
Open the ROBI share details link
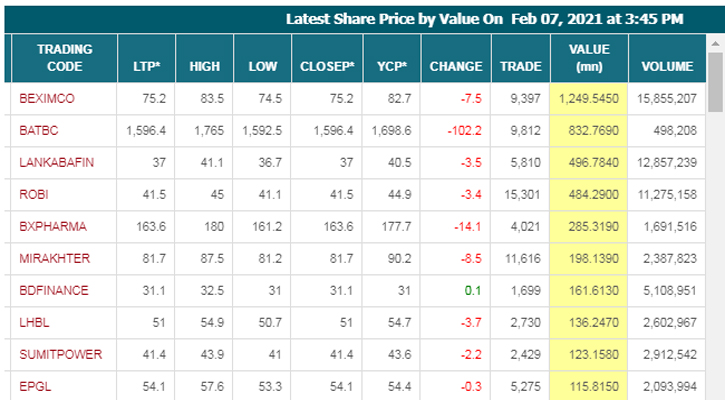click(34, 195)
